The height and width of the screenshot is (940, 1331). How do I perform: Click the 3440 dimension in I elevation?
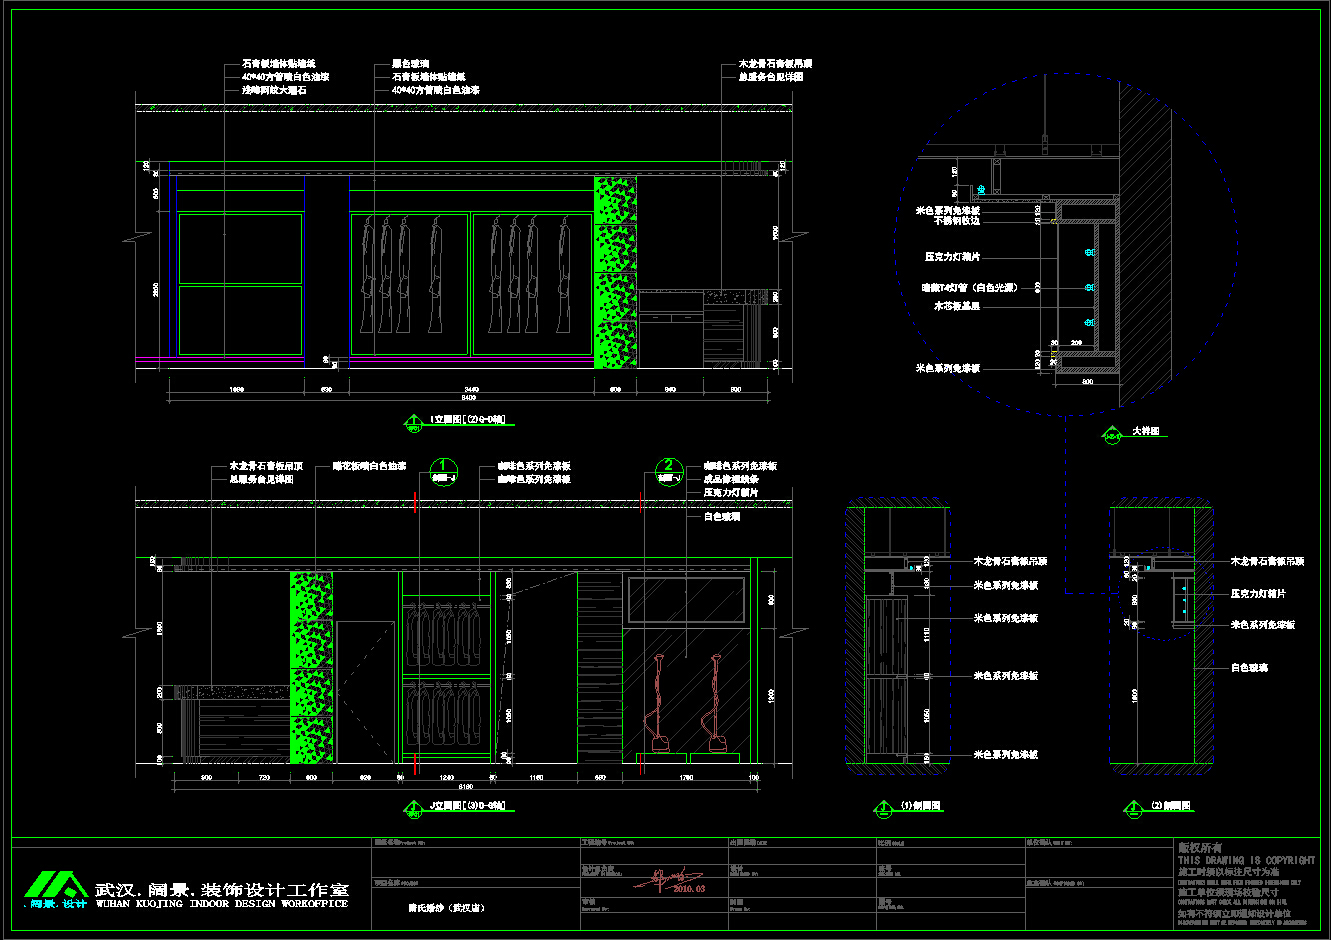coord(471,387)
